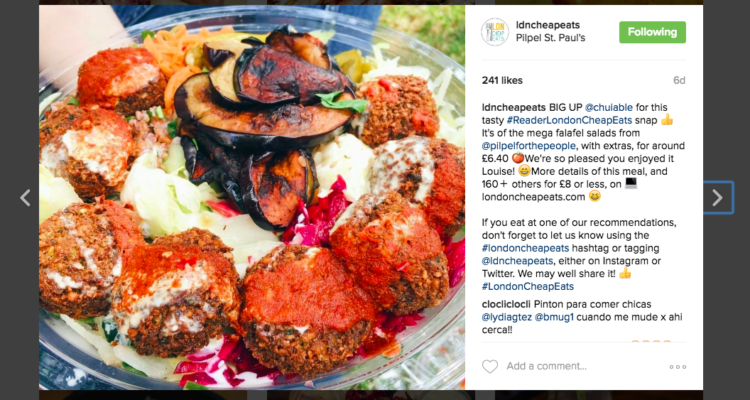
Task: Open the @lydiagtez mention
Action: (507, 317)
